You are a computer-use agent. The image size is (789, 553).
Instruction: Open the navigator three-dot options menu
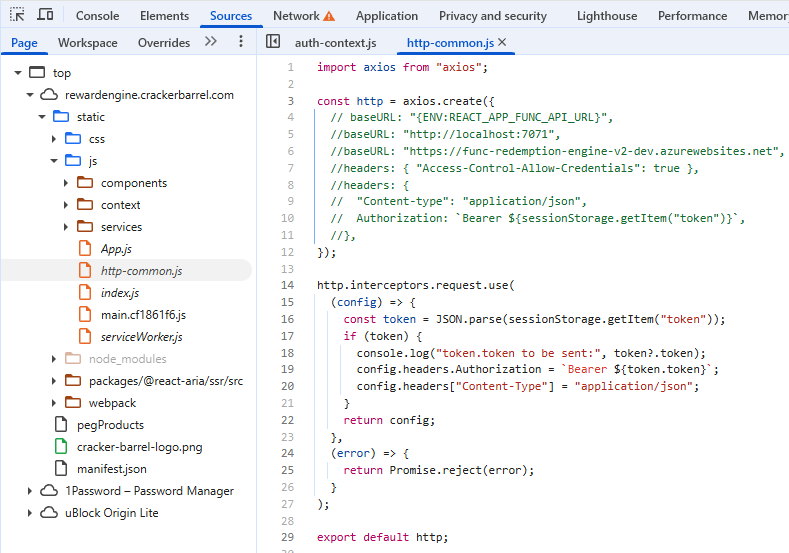[x=240, y=42]
